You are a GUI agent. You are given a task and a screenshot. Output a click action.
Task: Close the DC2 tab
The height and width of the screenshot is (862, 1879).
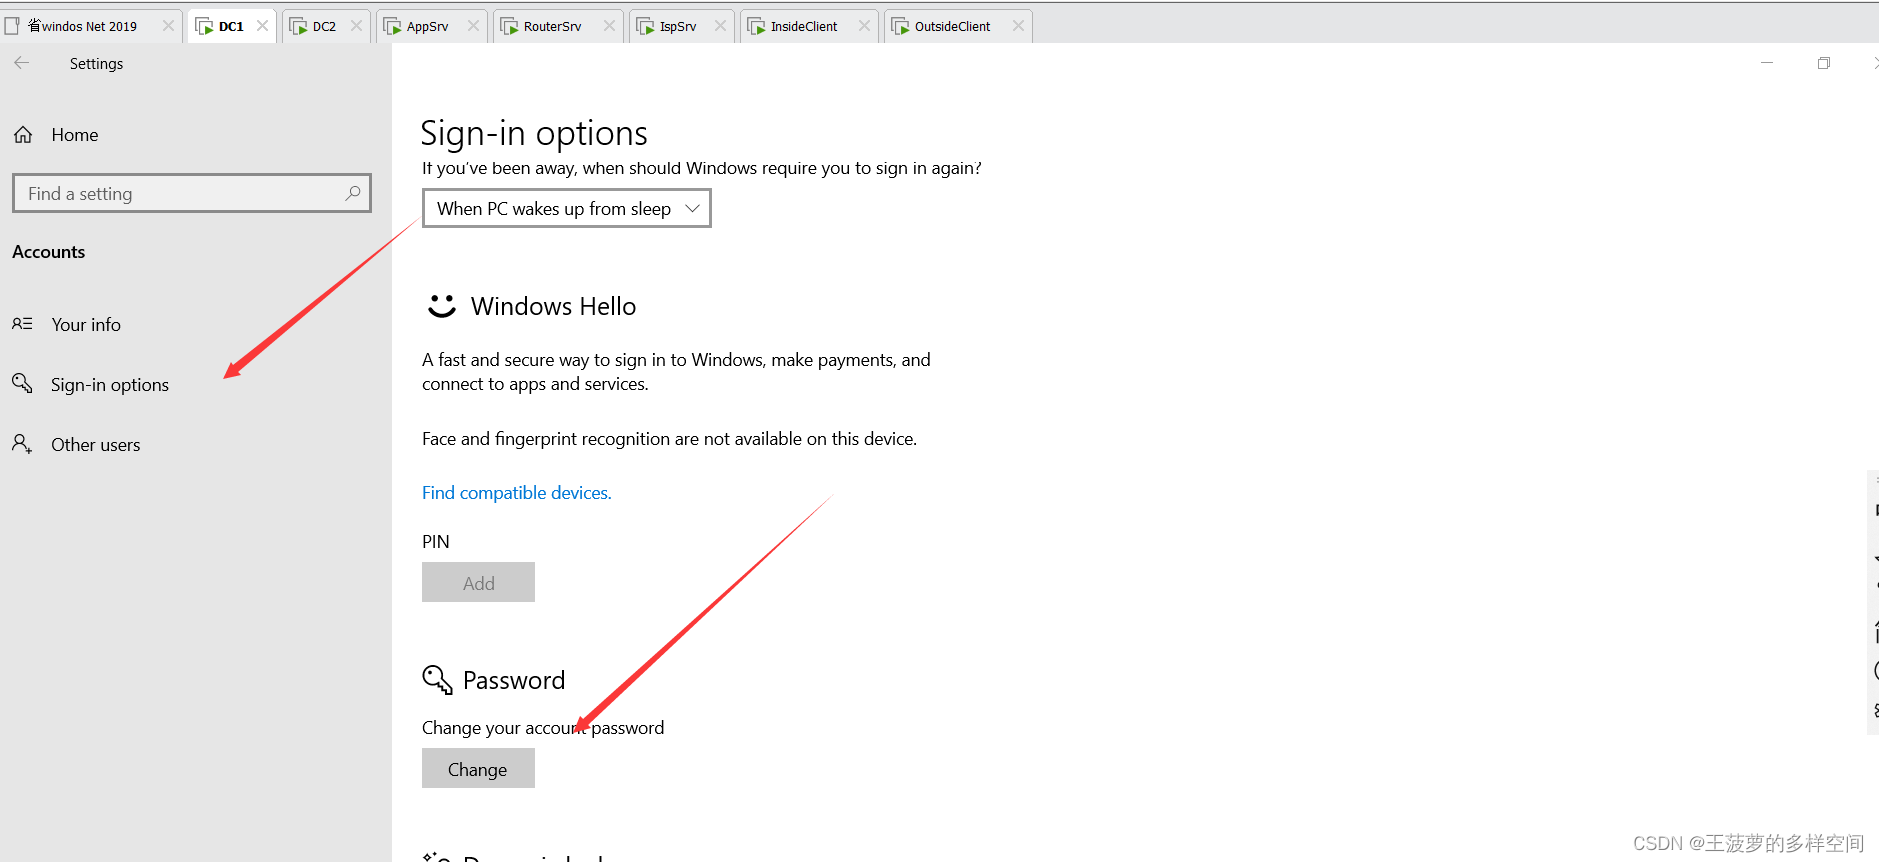pos(356,26)
